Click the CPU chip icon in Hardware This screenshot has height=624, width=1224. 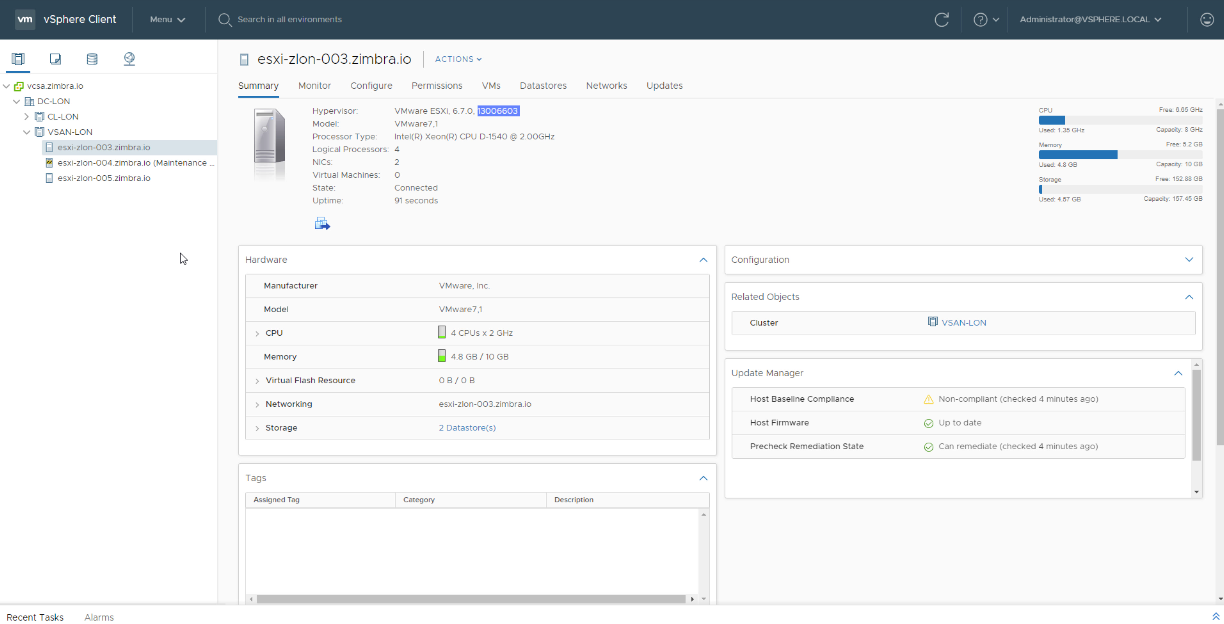tap(442, 332)
